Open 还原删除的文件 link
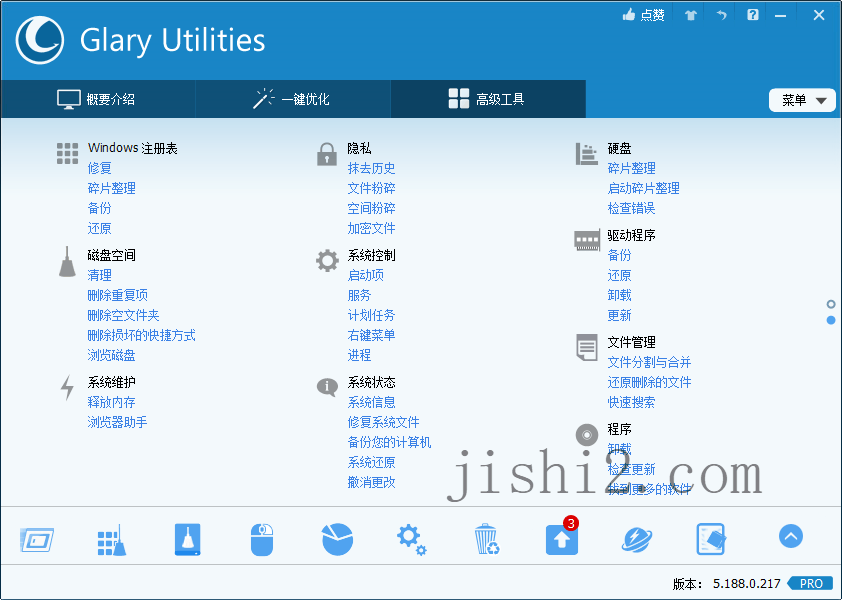 (x=649, y=382)
